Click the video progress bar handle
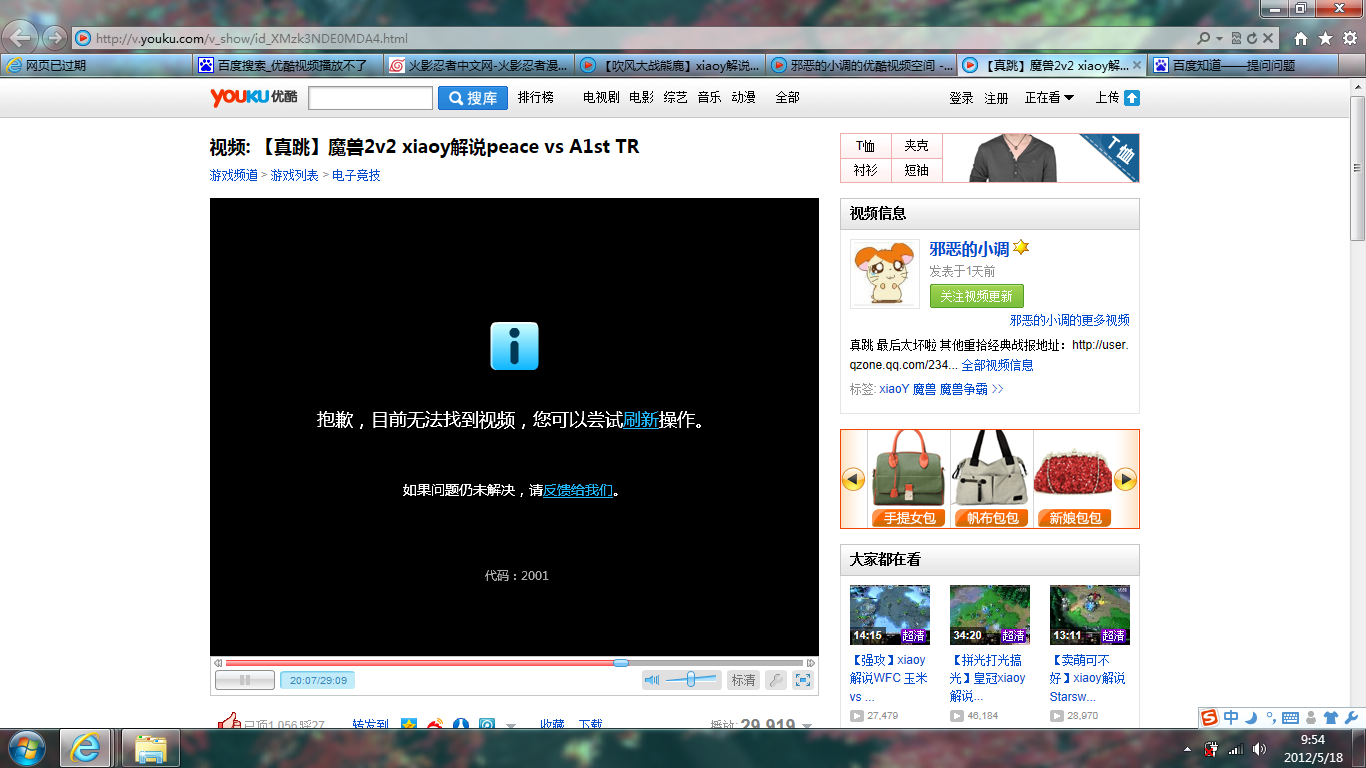 [x=621, y=663]
